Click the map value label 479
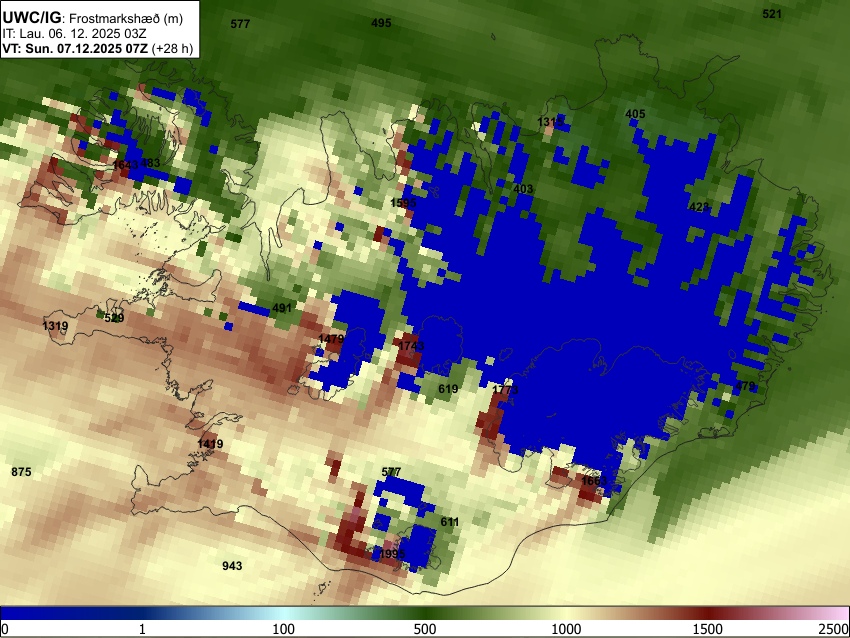This screenshot has width=850, height=638. click(745, 386)
